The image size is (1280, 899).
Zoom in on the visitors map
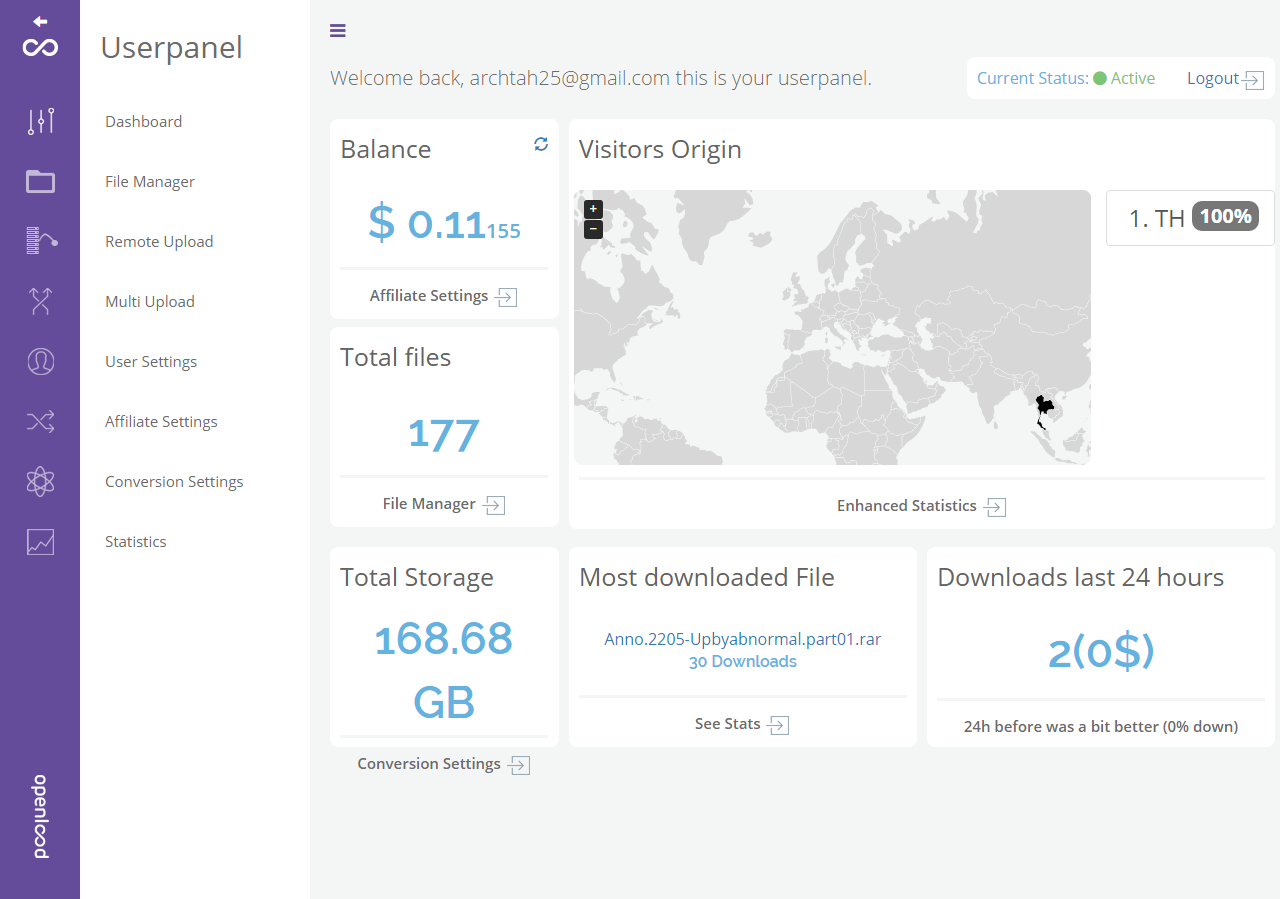(x=593, y=209)
